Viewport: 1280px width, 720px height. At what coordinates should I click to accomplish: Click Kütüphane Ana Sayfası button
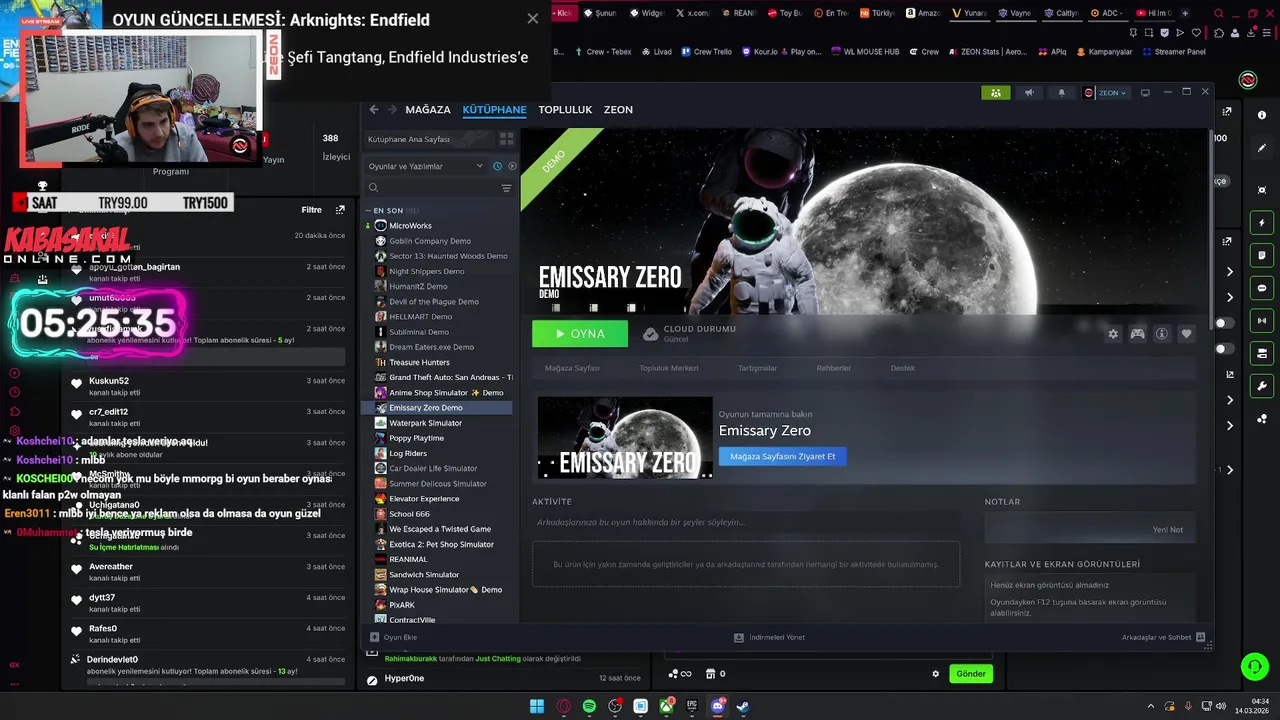pos(428,139)
